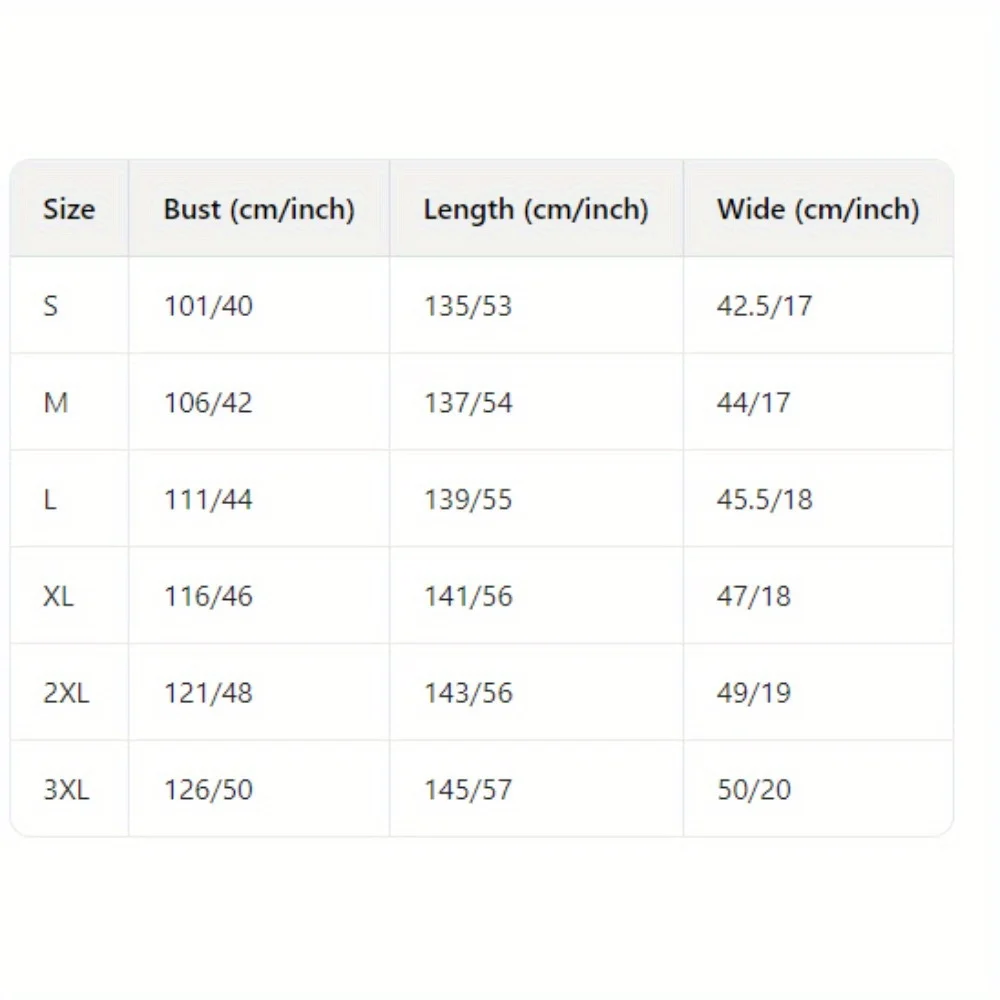Click length value 137/54
Viewport: 1000px width, 1000px height.
[468, 403]
